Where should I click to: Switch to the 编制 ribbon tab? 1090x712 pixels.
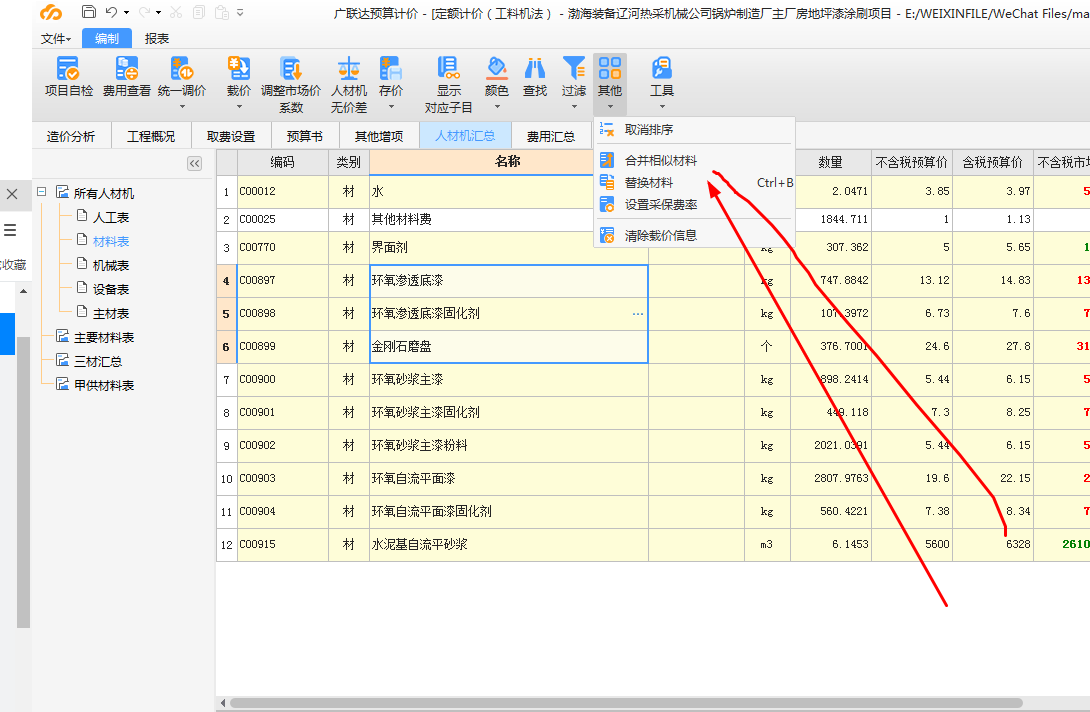pyautogui.click(x=107, y=39)
